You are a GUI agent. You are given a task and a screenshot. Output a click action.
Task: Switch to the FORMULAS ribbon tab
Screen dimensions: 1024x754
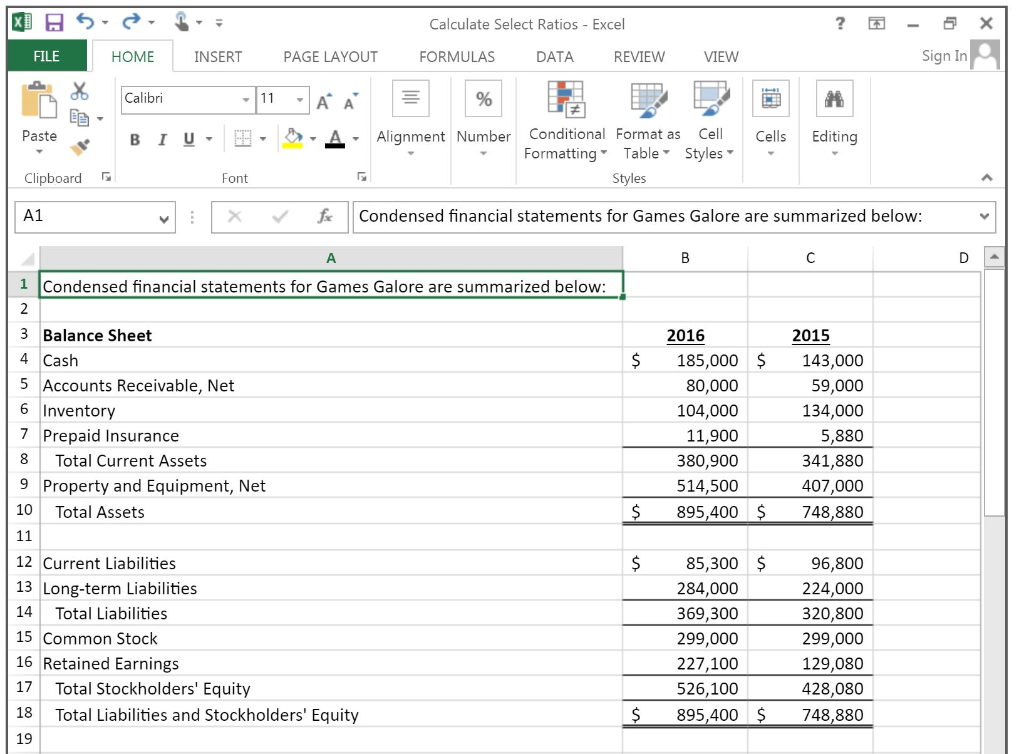[456, 57]
